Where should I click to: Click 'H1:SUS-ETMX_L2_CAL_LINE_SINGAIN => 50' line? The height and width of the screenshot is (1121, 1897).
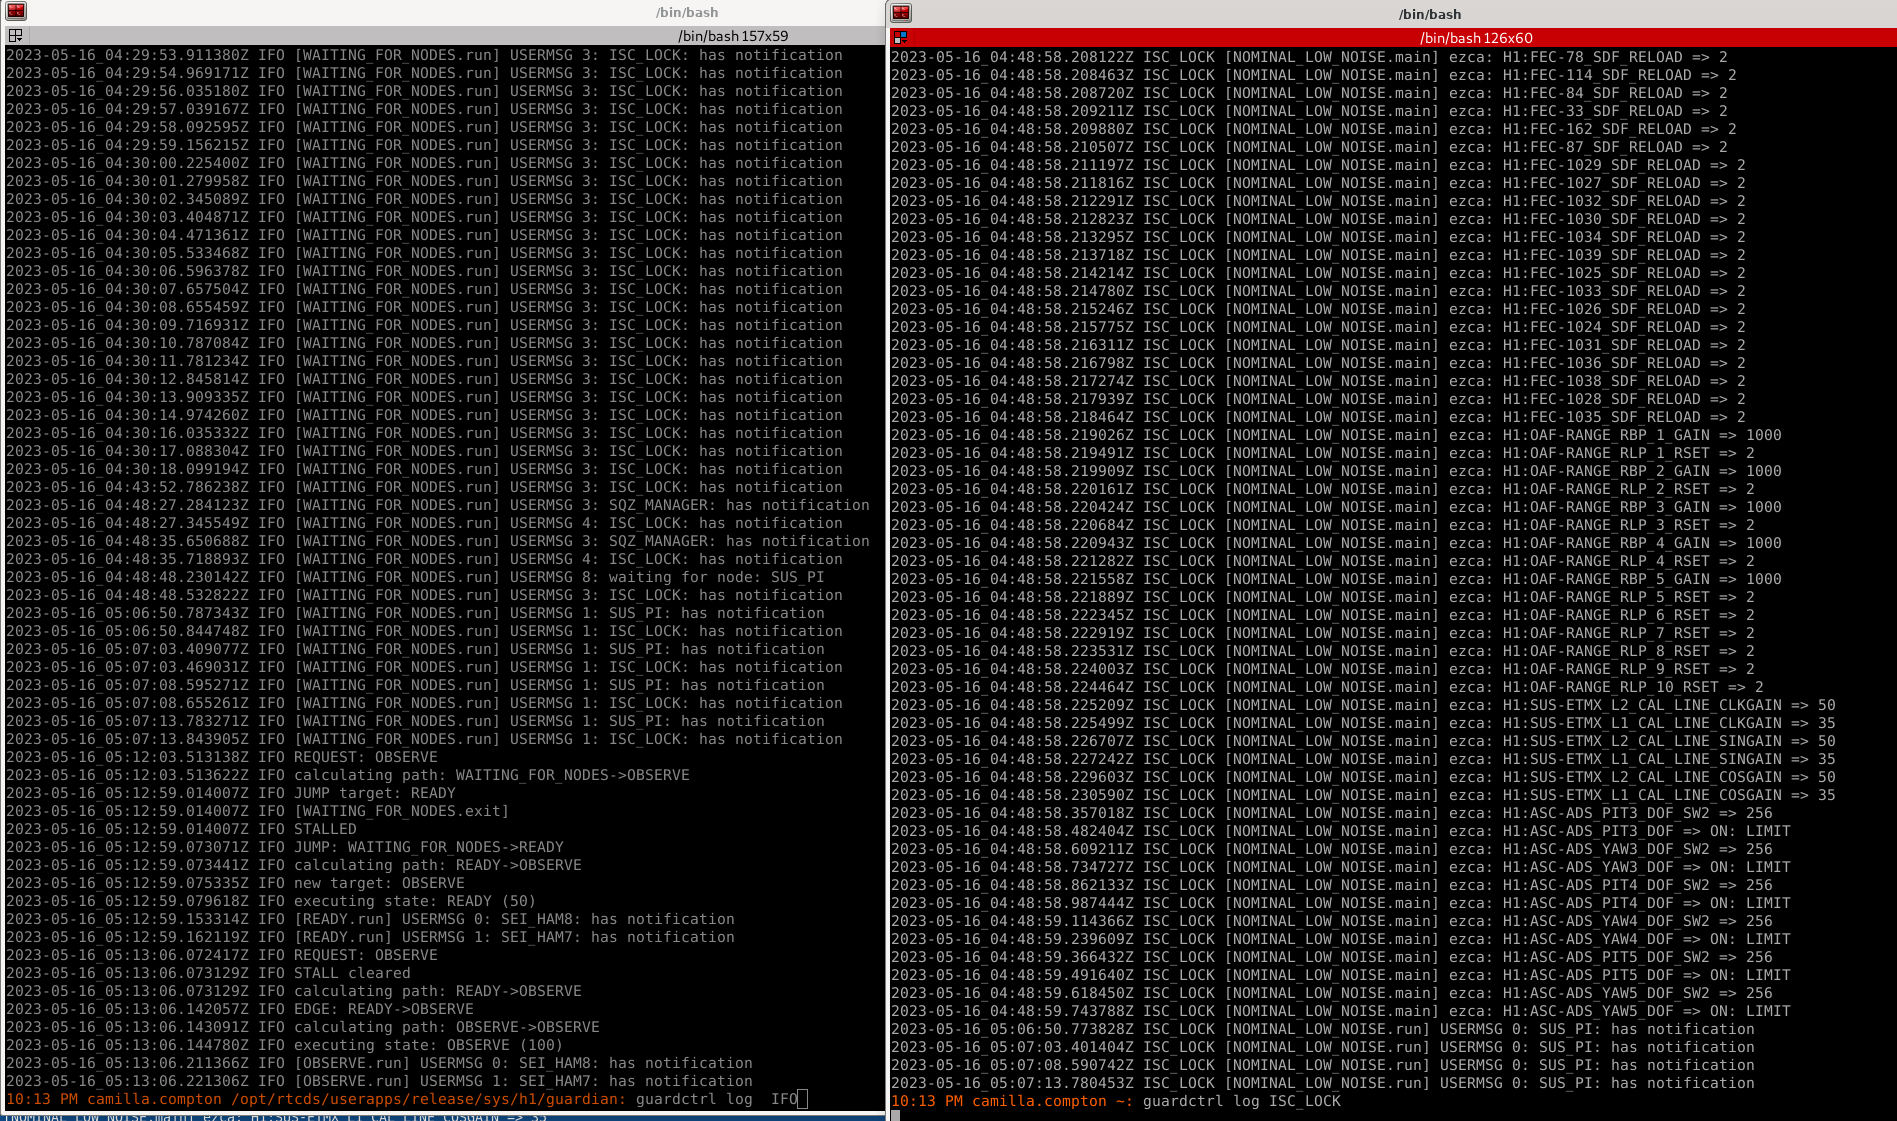click(1363, 741)
